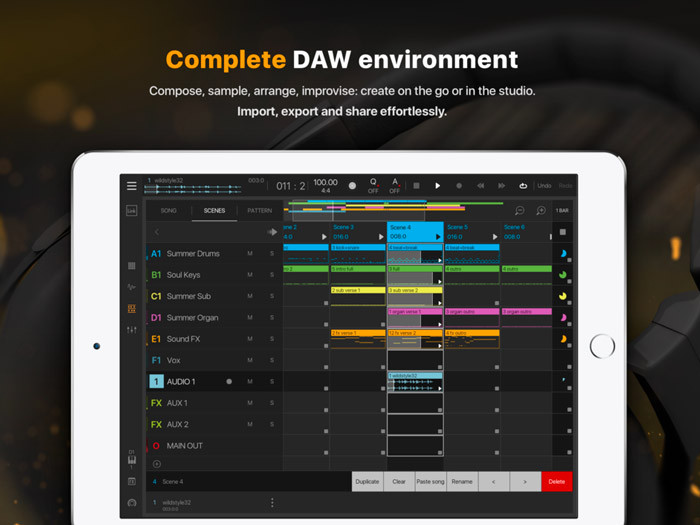This screenshot has height=525, width=700.
Task: Click the Record button in transport
Action: tap(459, 186)
